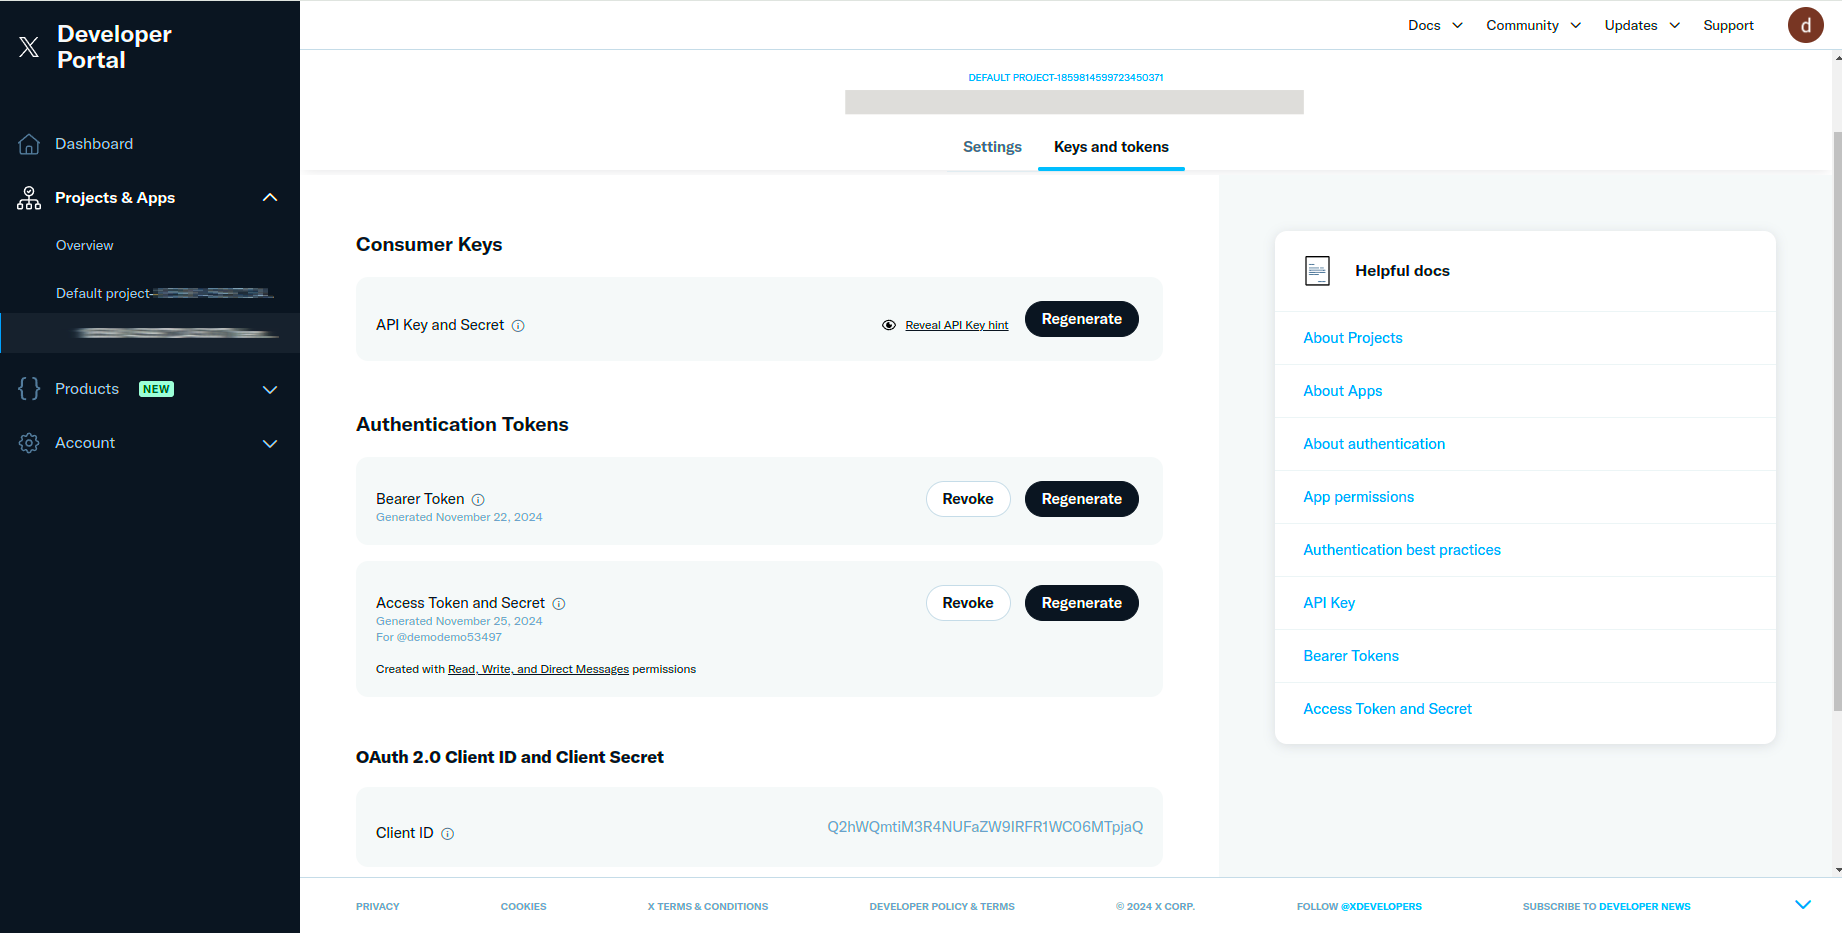Open Read, Write, and Direct Messages permissions link

pos(538,670)
